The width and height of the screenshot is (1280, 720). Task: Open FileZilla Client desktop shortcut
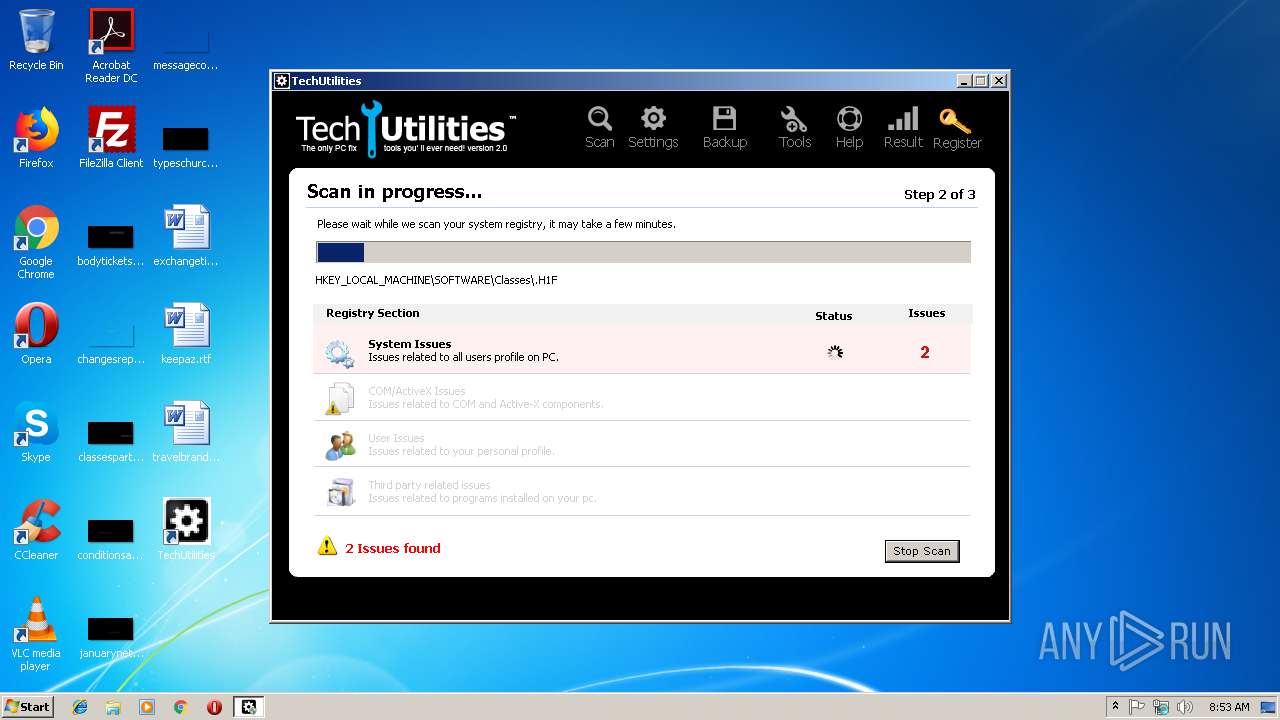111,138
